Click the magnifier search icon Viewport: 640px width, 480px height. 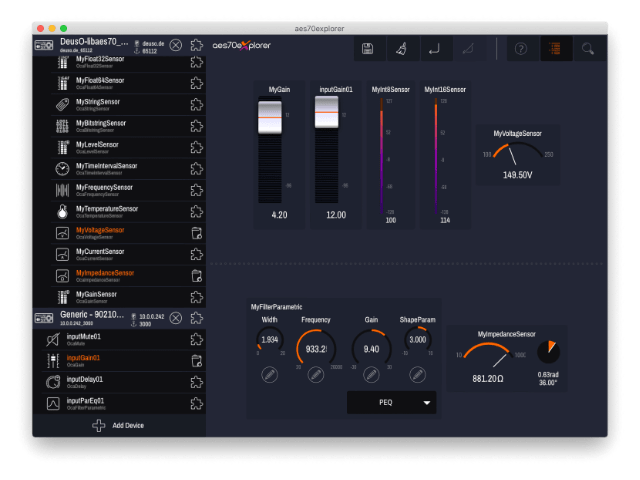pos(588,48)
